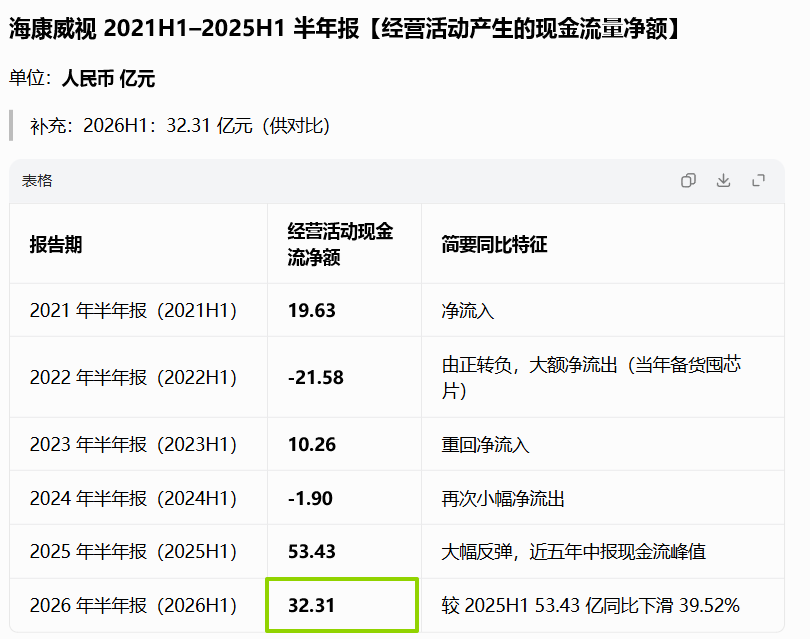
Task: Click the 2023 年半年报（2023H1）row label
Action: [133, 445]
